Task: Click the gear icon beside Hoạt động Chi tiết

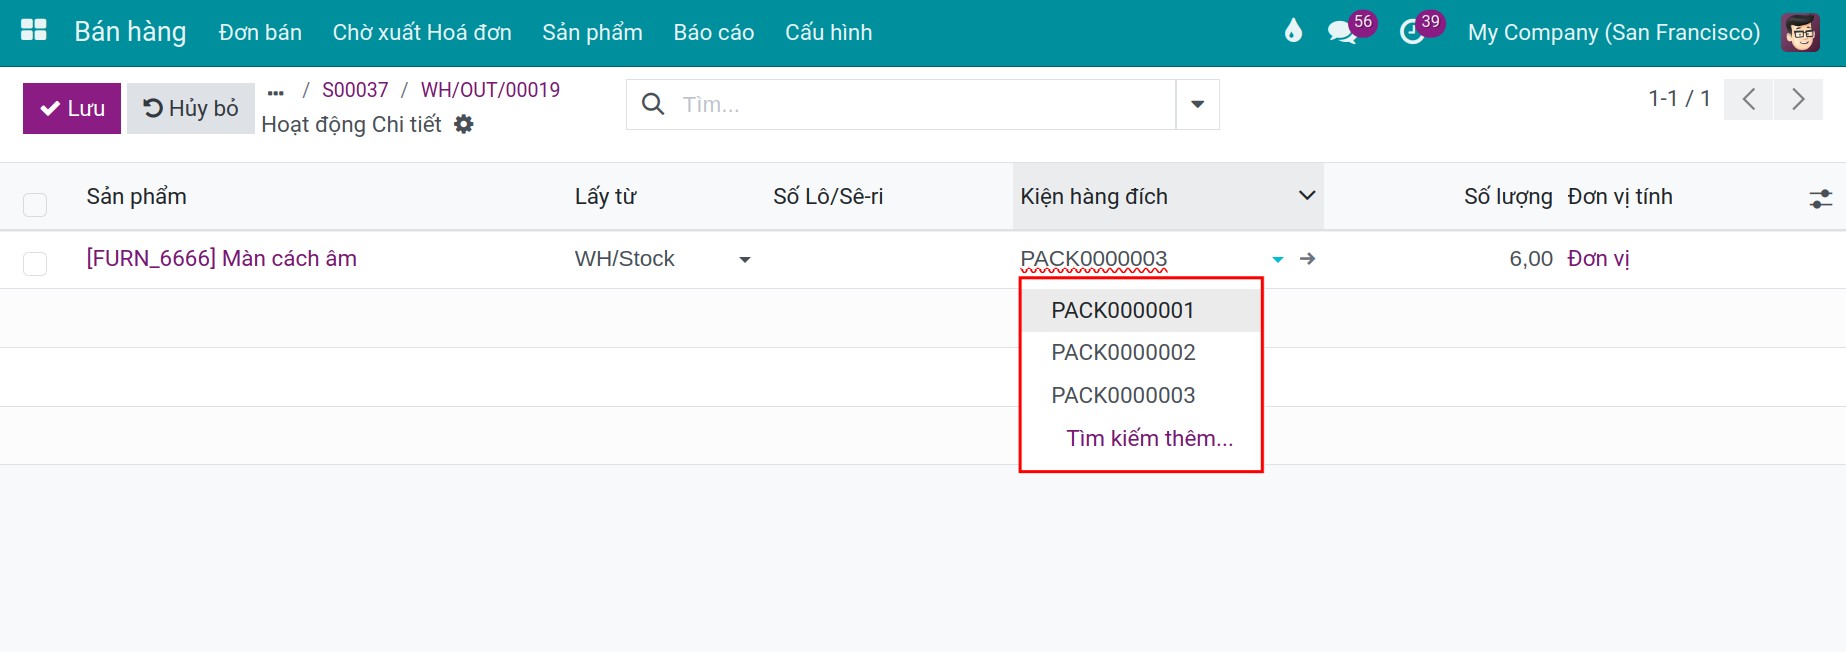Action: coord(464,124)
